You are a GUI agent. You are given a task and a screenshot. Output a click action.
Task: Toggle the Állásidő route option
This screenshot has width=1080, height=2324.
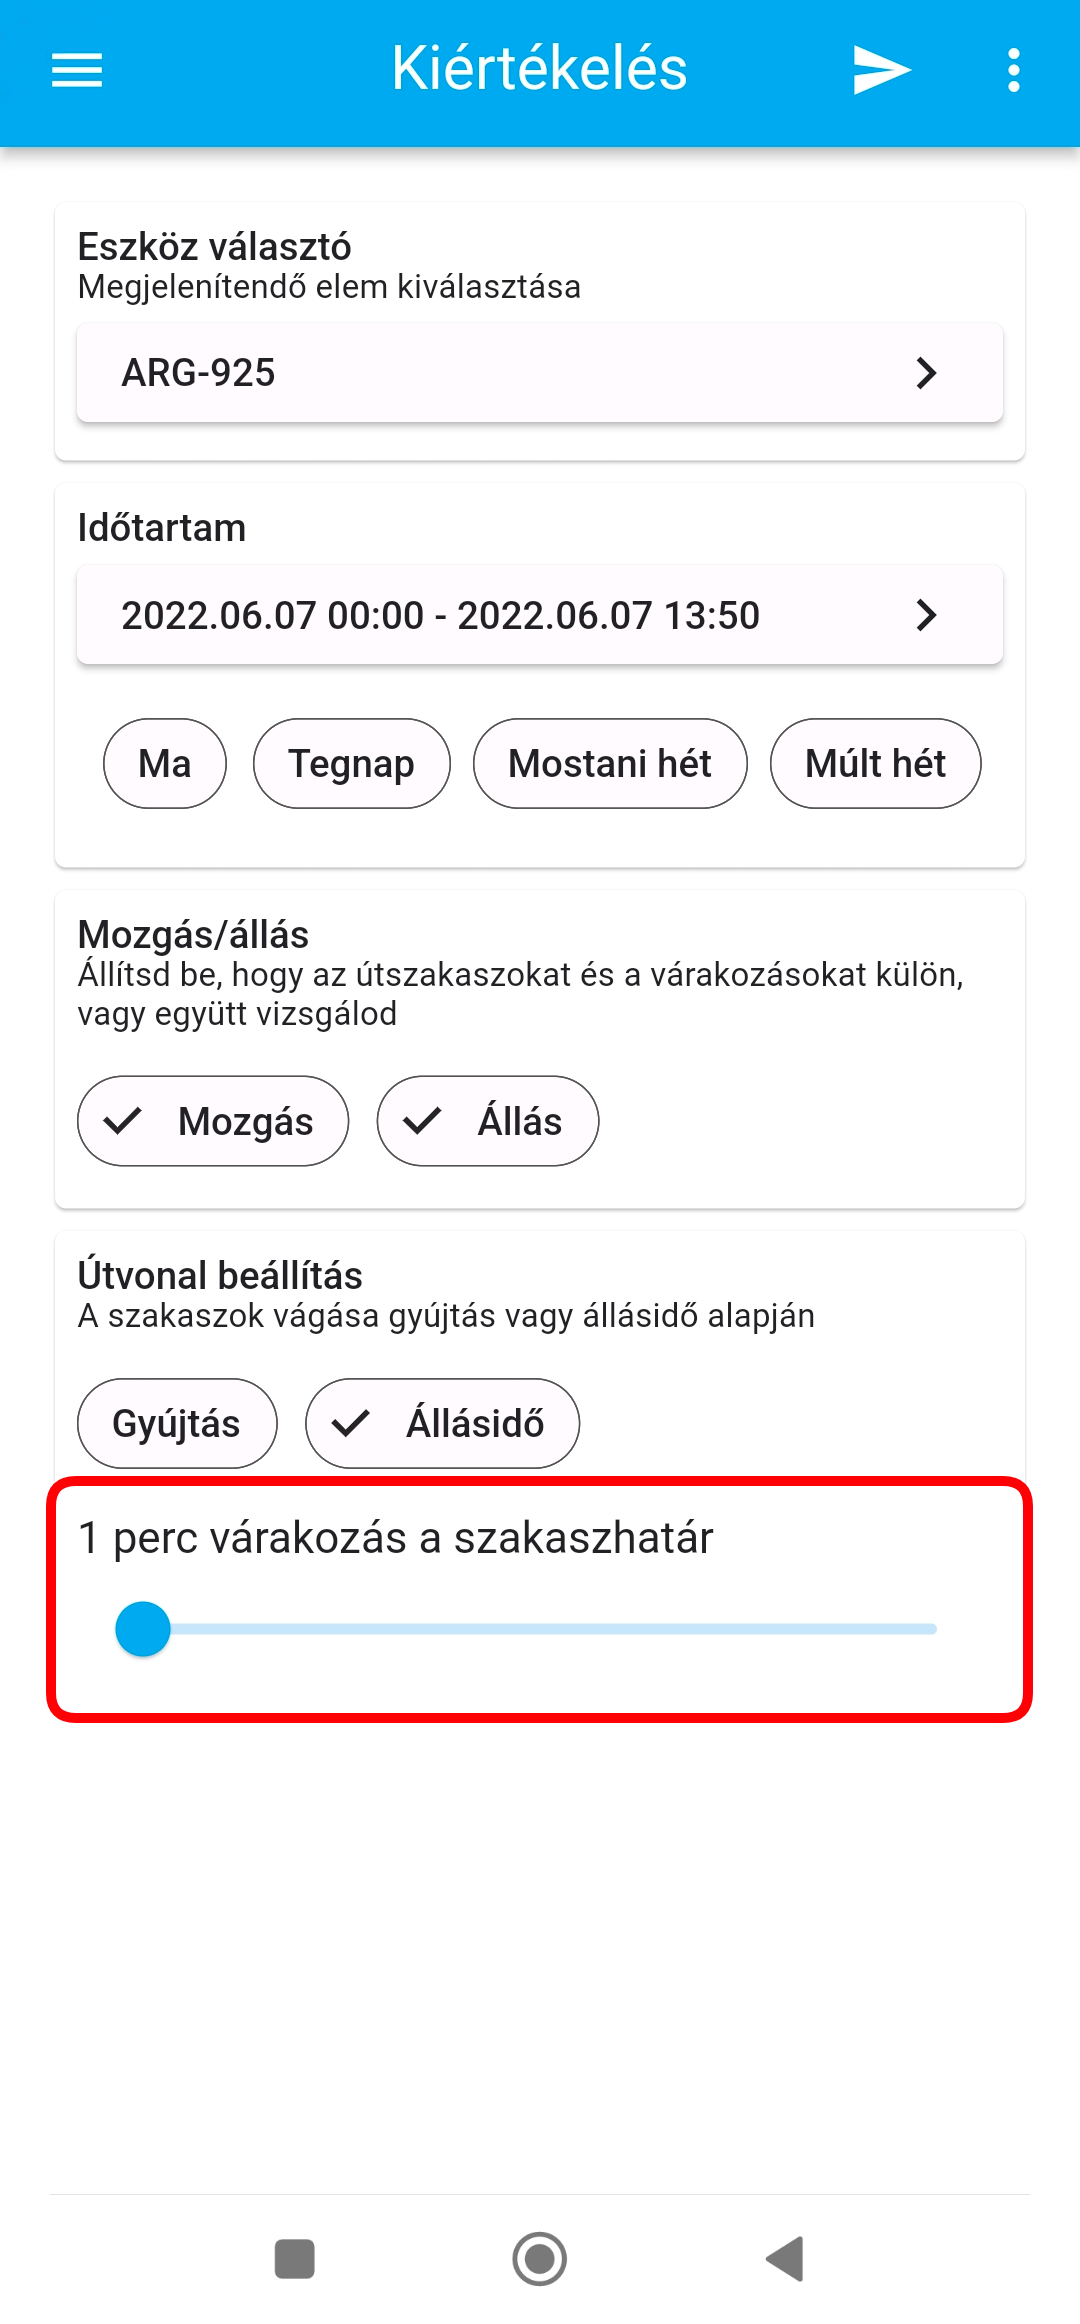coord(442,1423)
